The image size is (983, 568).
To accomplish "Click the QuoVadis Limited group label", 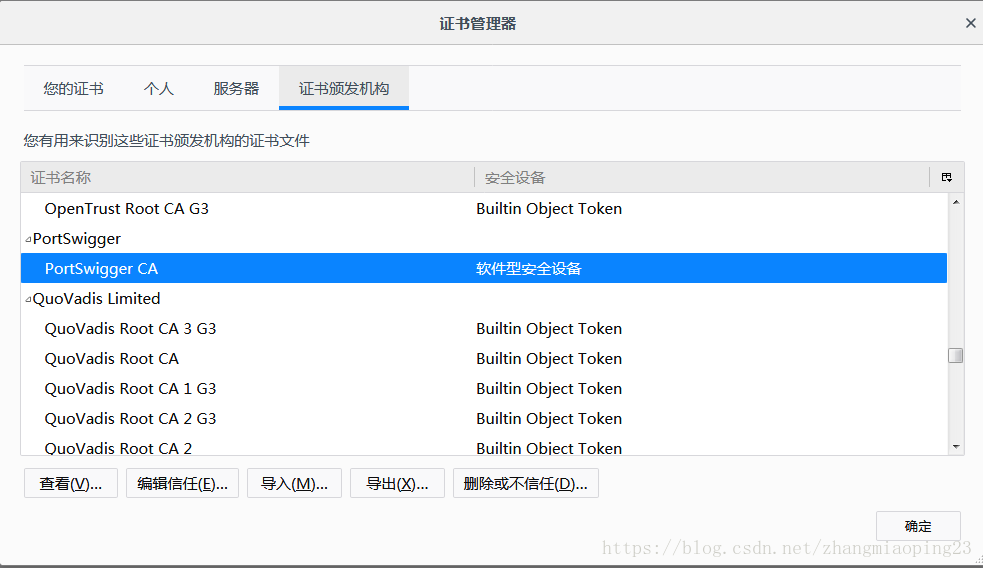I will [97, 298].
